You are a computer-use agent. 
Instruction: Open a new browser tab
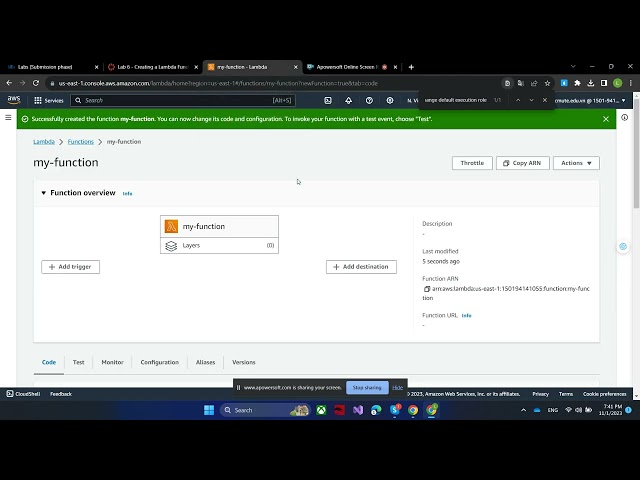coord(411,67)
